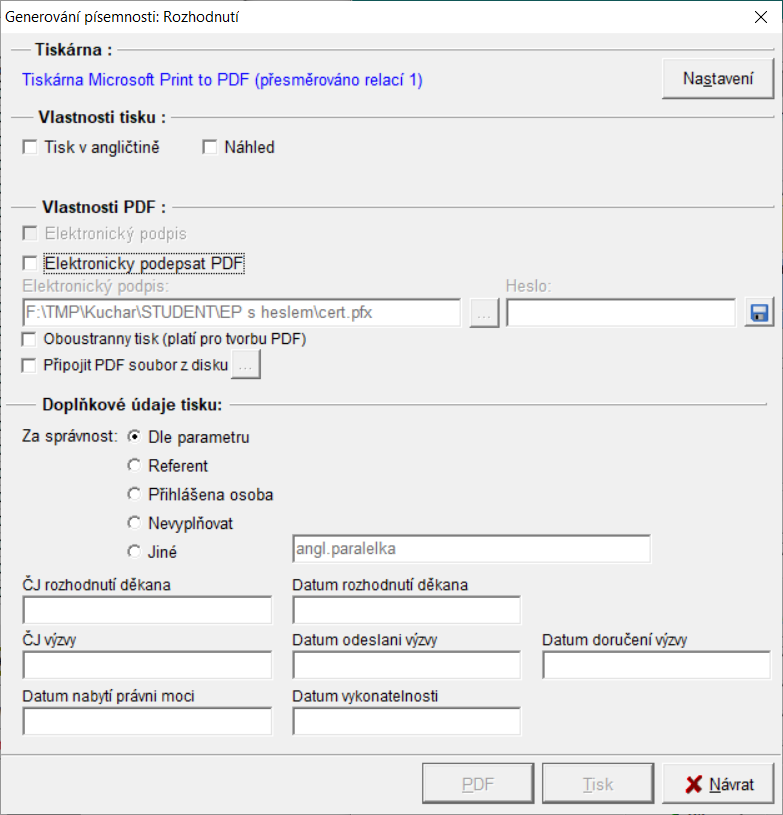Click browse button beside Připojit PDF soubor
Viewport: 783px width, 815px height.
point(247,366)
